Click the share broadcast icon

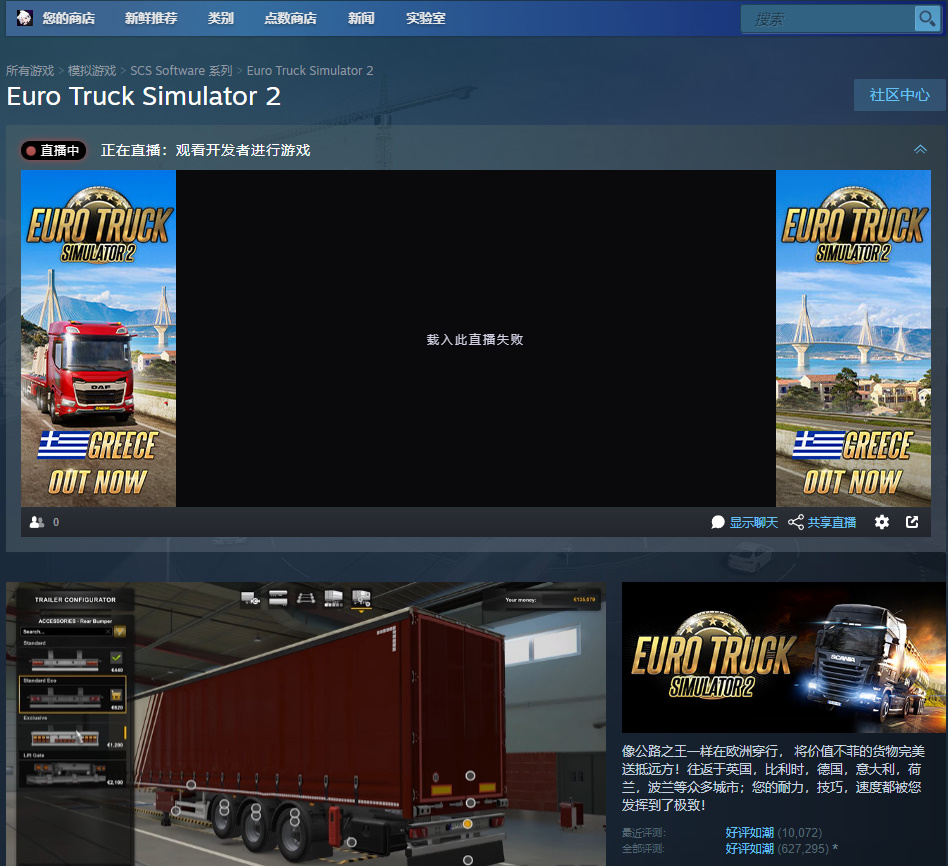[x=796, y=522]
